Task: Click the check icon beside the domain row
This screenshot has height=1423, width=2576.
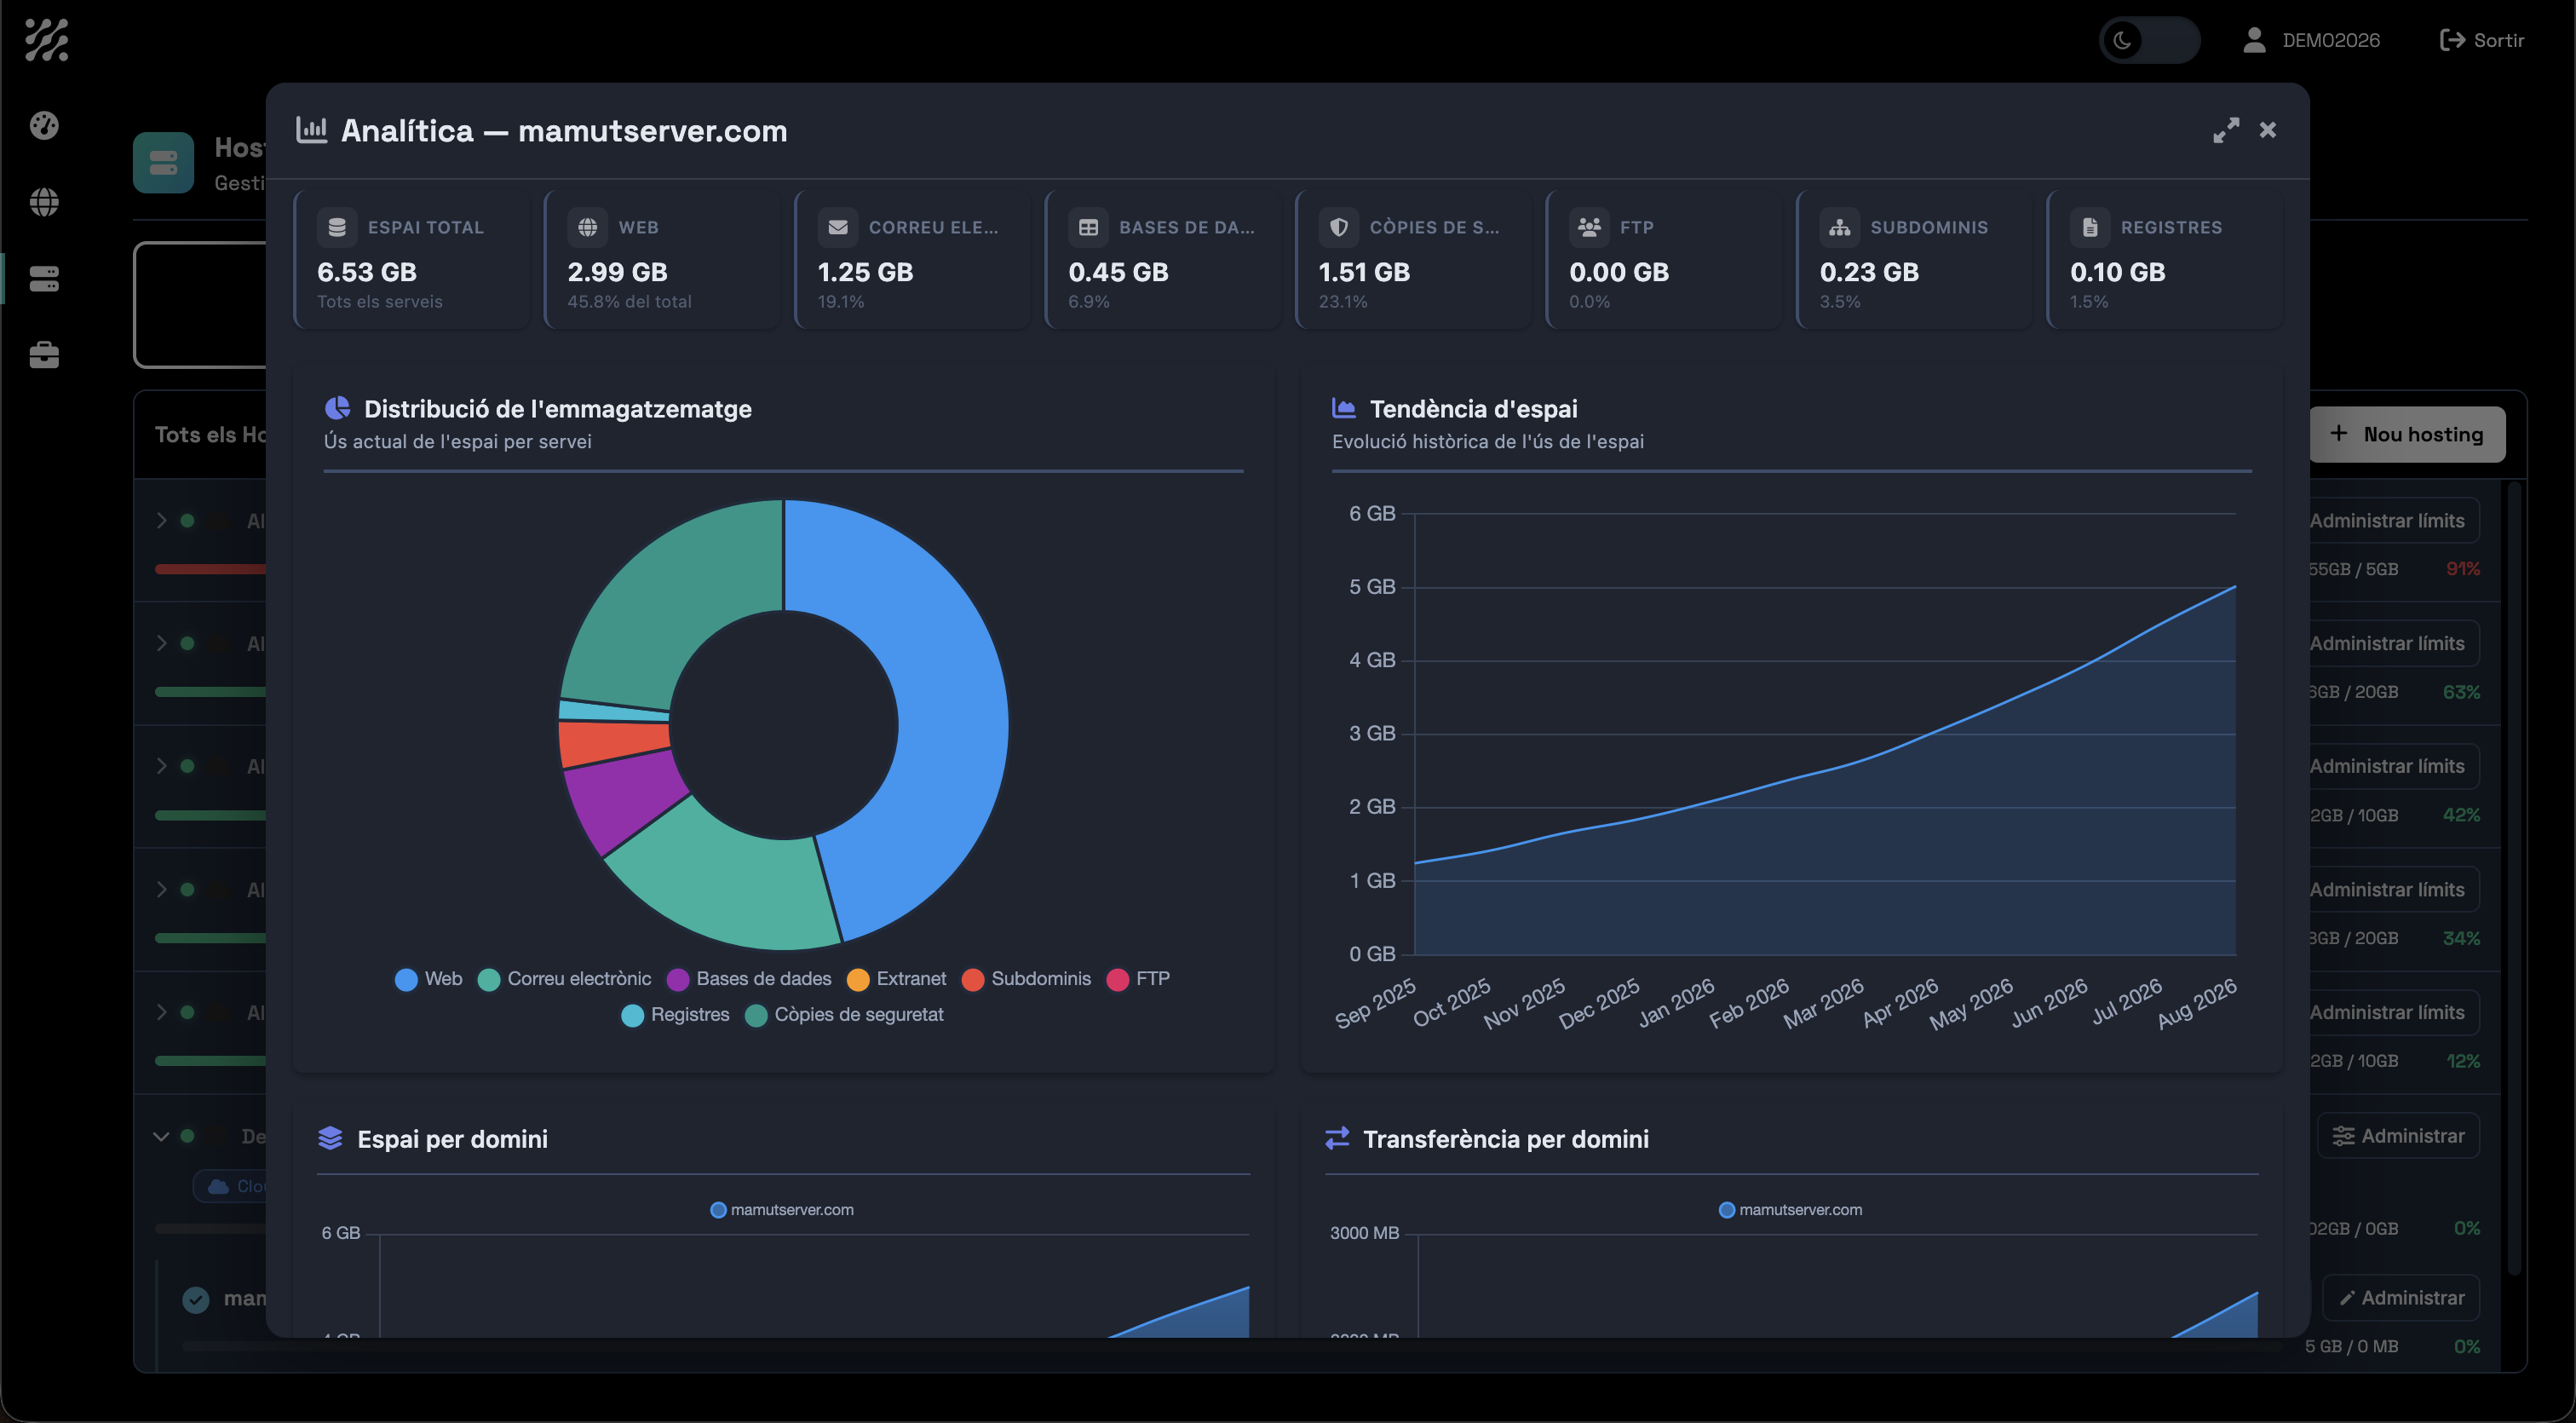Action: [x=196, y=1299]
